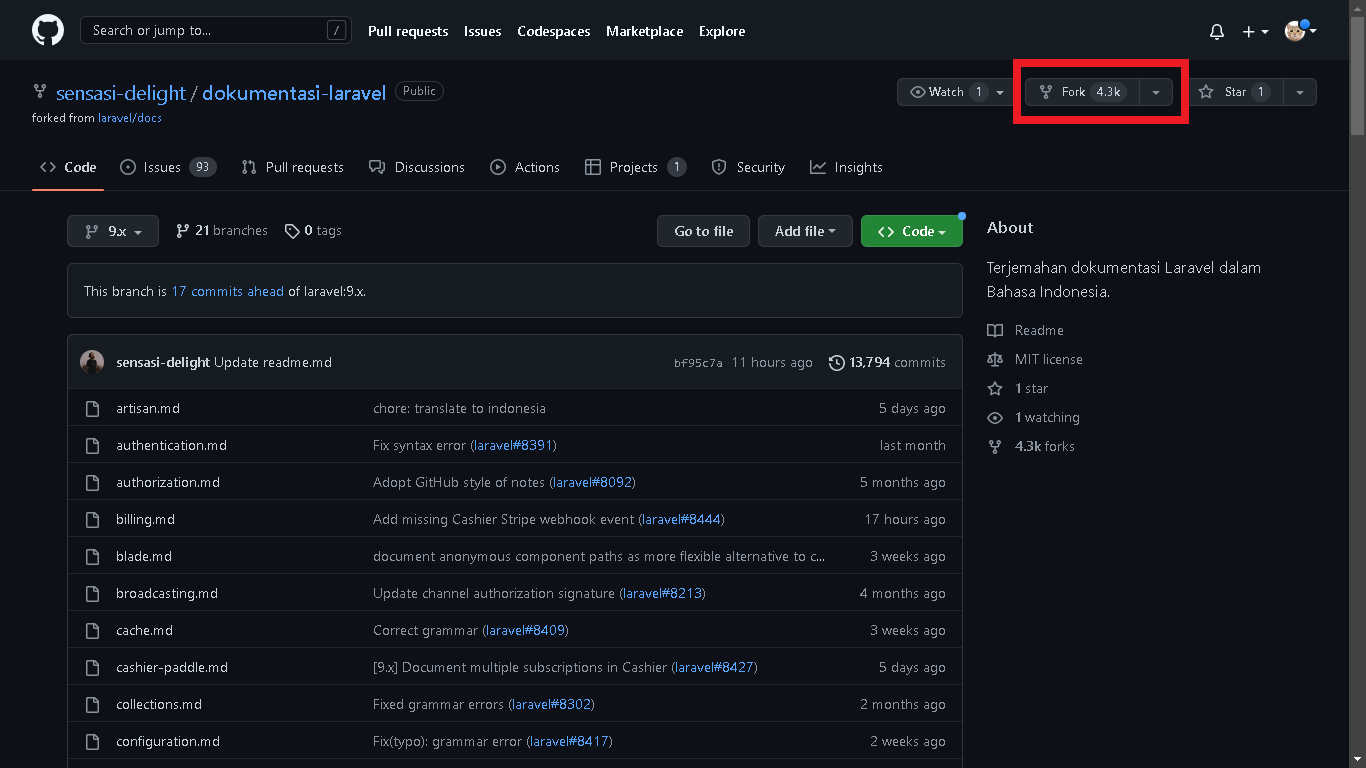This screenshot has width=1366, height=768.
Task: View the 0 tags link
Action: 313,231
